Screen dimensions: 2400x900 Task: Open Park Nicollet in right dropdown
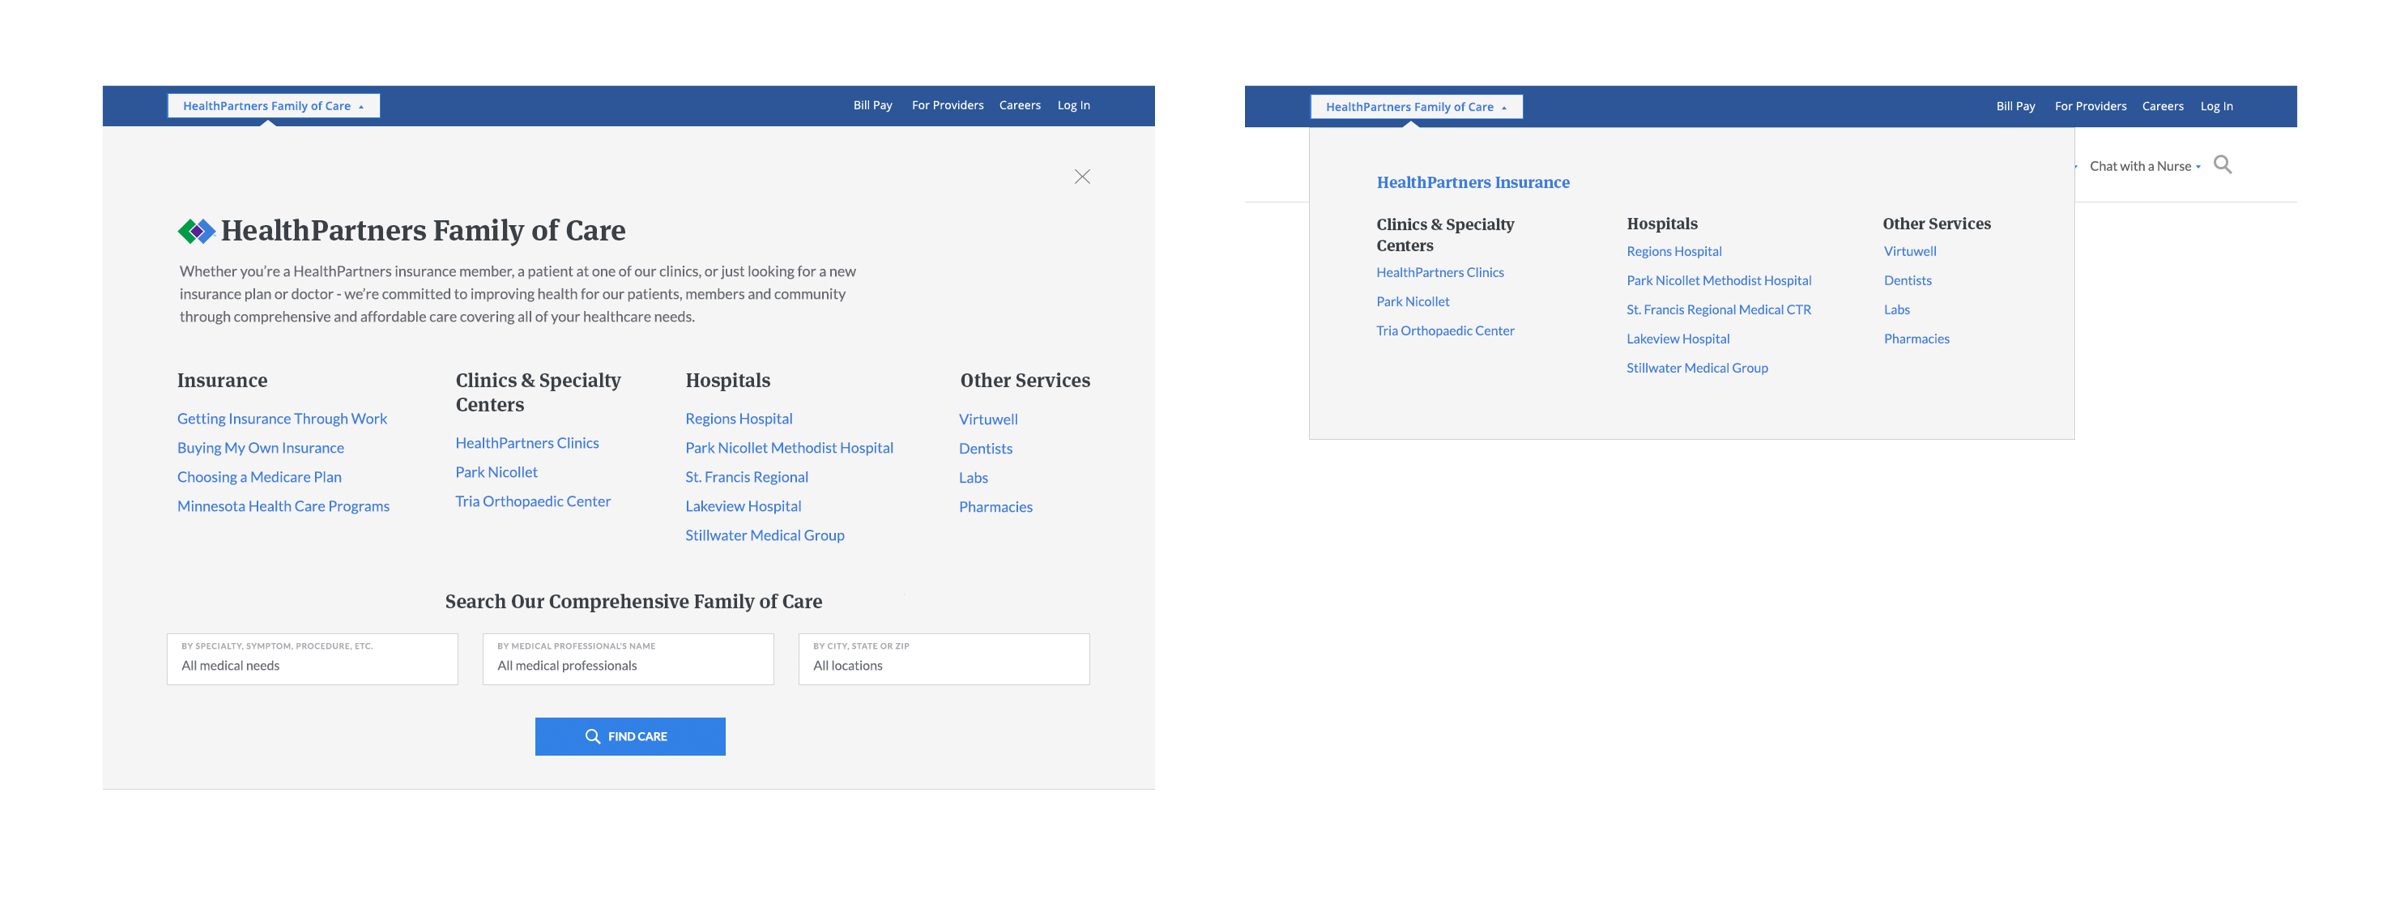coord(1412,301)
